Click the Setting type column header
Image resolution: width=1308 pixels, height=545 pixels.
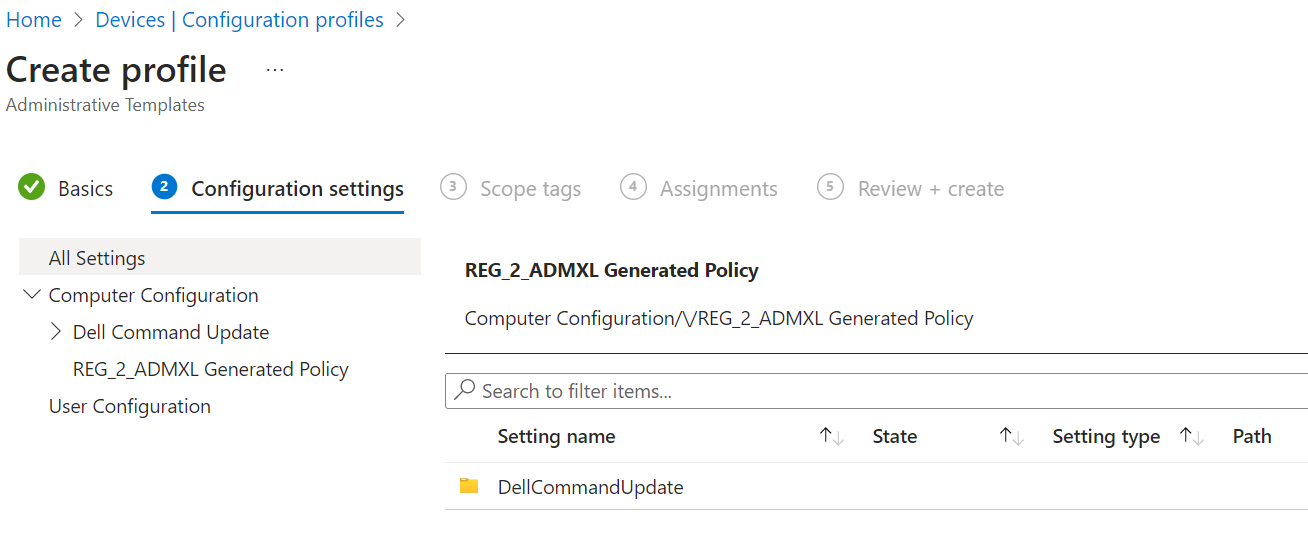[x=1106, y=436]
